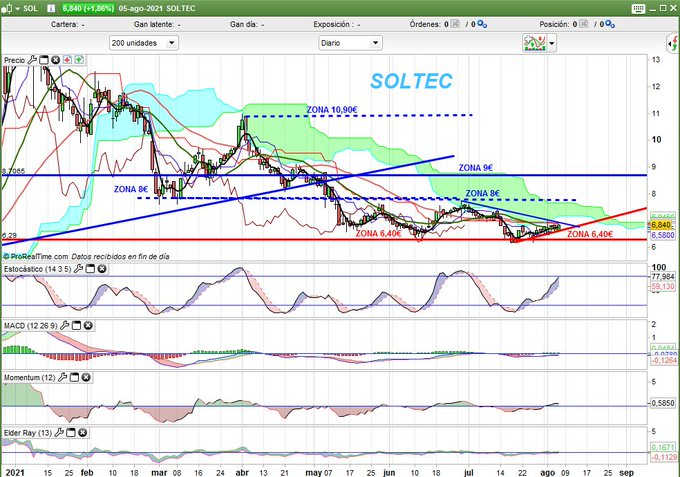Screen dimensions: 680x477
Task: Click the 6,840 (+1,86%) price badge
Action: point(88,8)
